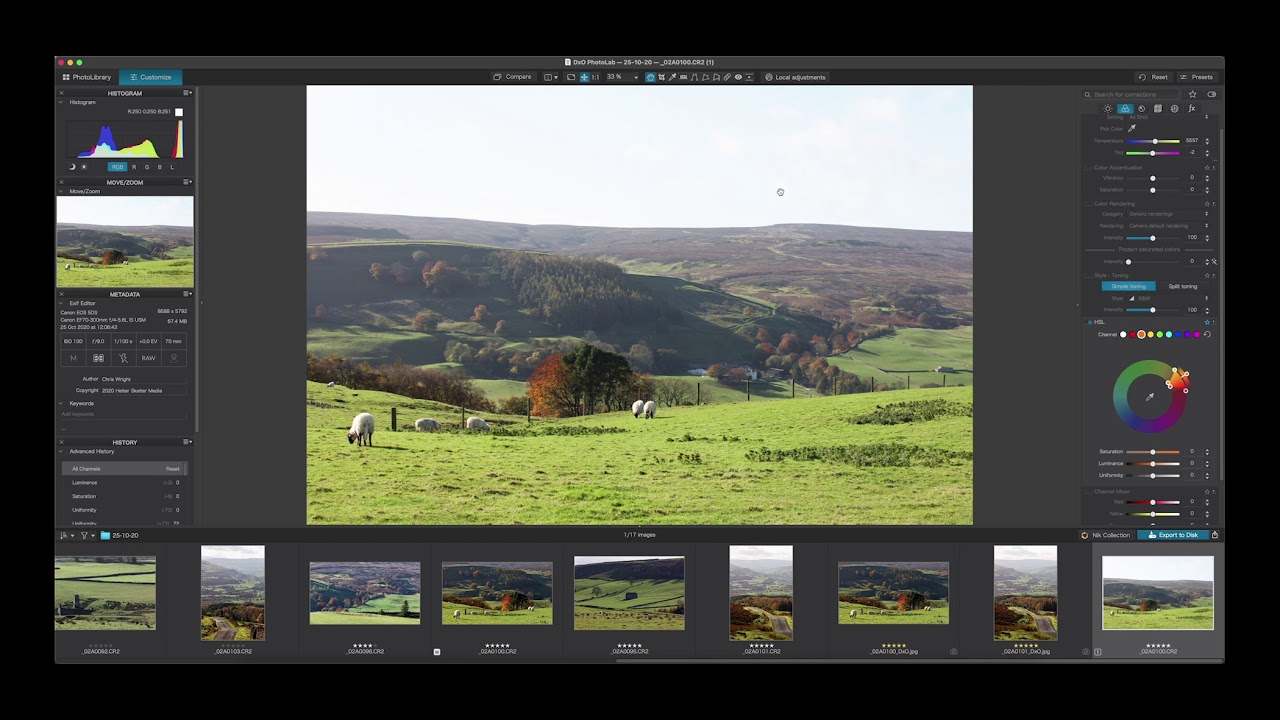Adjust the Tint slider

point(1153,153)
